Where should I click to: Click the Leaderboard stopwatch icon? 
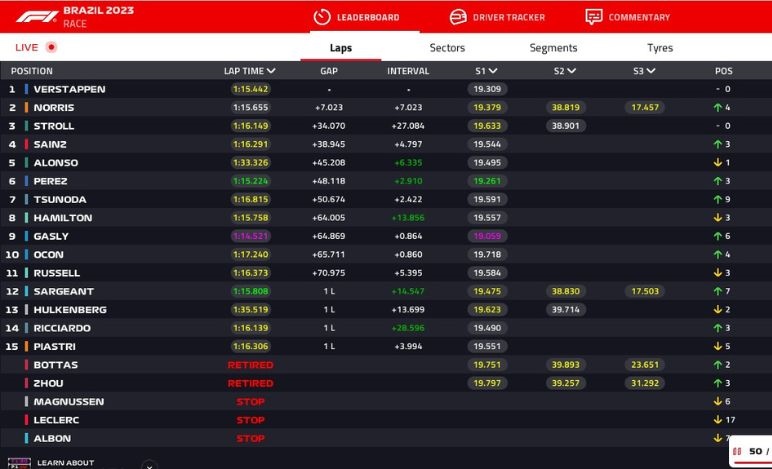(x=322, y=17)
